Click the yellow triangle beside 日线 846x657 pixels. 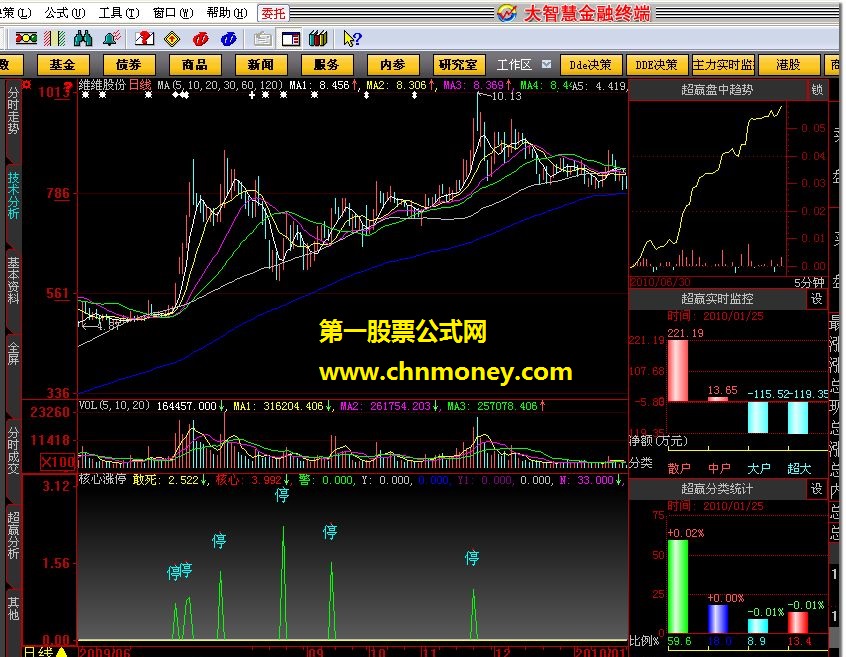(x=62, y=652)
